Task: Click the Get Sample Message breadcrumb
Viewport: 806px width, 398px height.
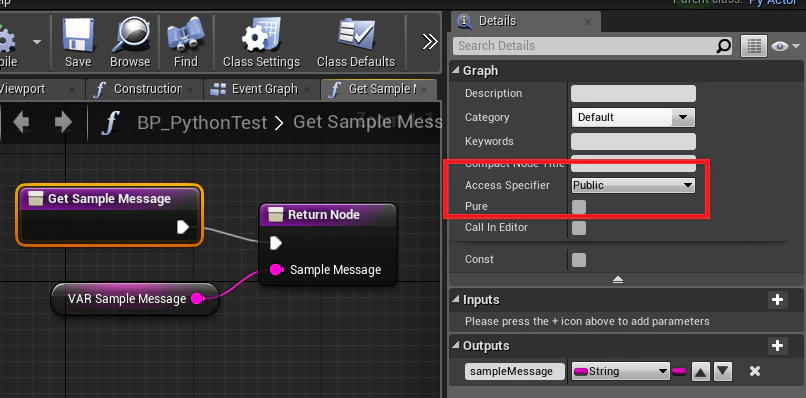Action: [x=367, y=122]
